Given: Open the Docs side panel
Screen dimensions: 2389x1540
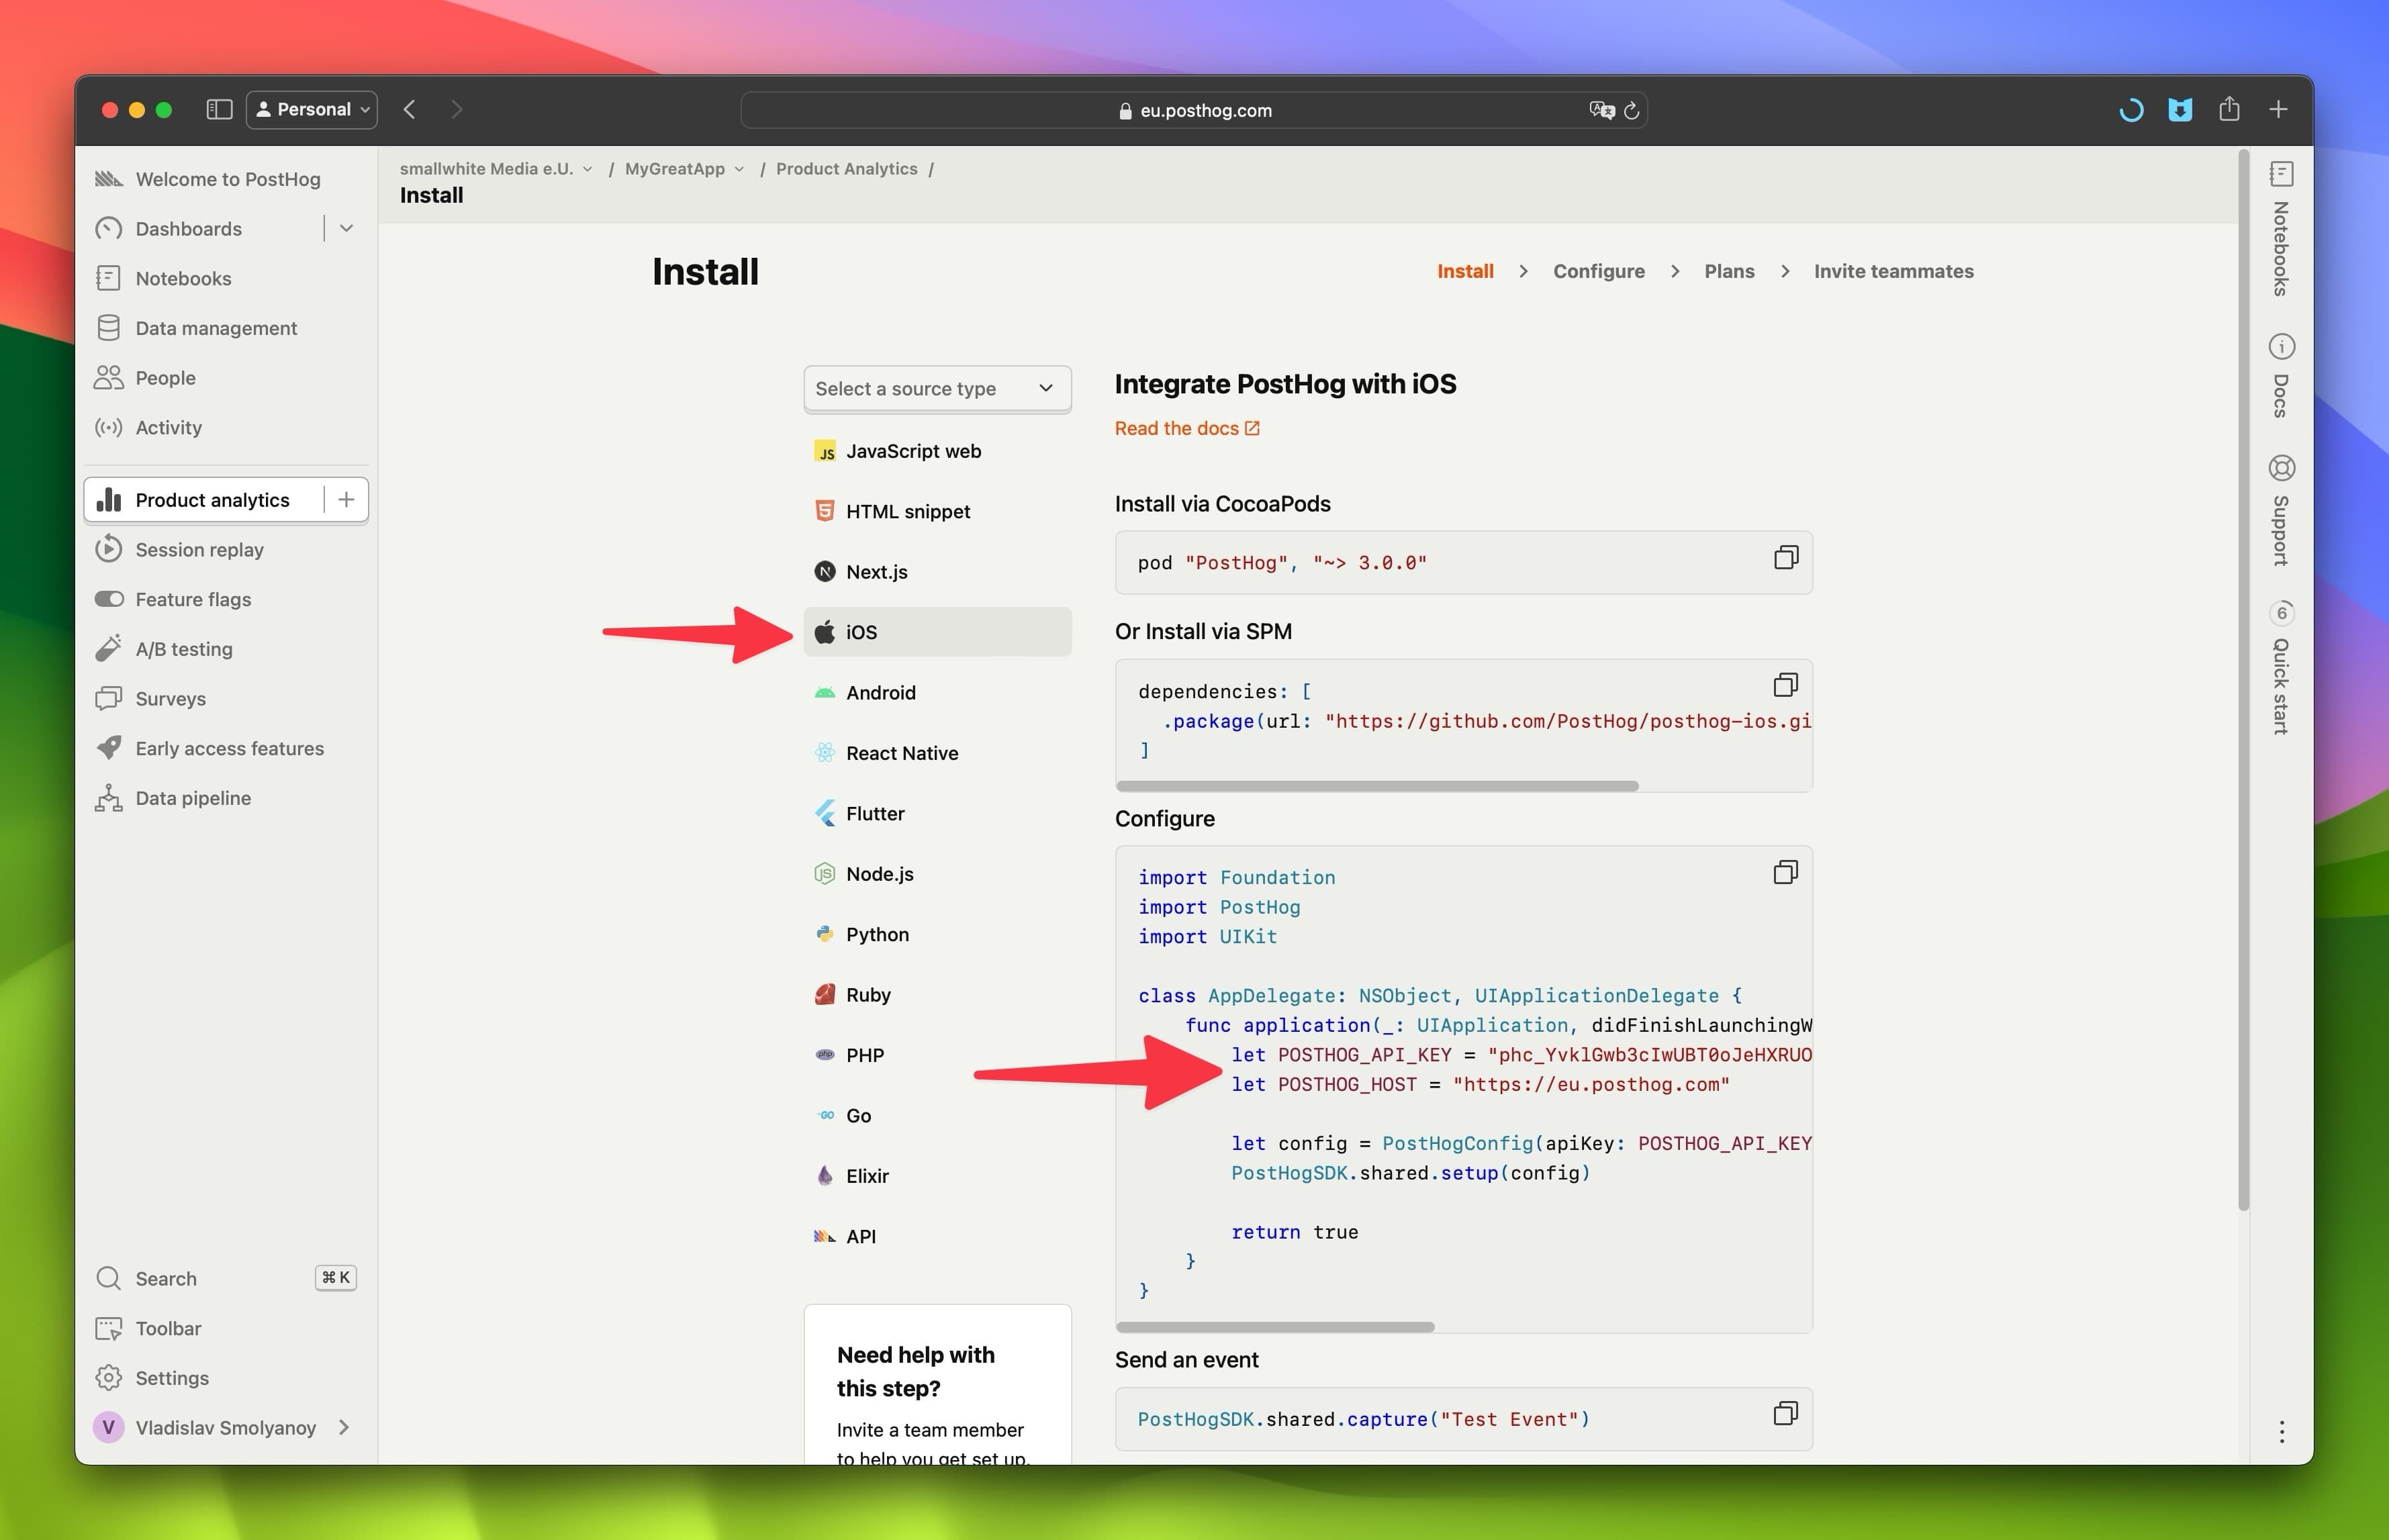Looking at the screenshot, I should tap(2280, 375).
